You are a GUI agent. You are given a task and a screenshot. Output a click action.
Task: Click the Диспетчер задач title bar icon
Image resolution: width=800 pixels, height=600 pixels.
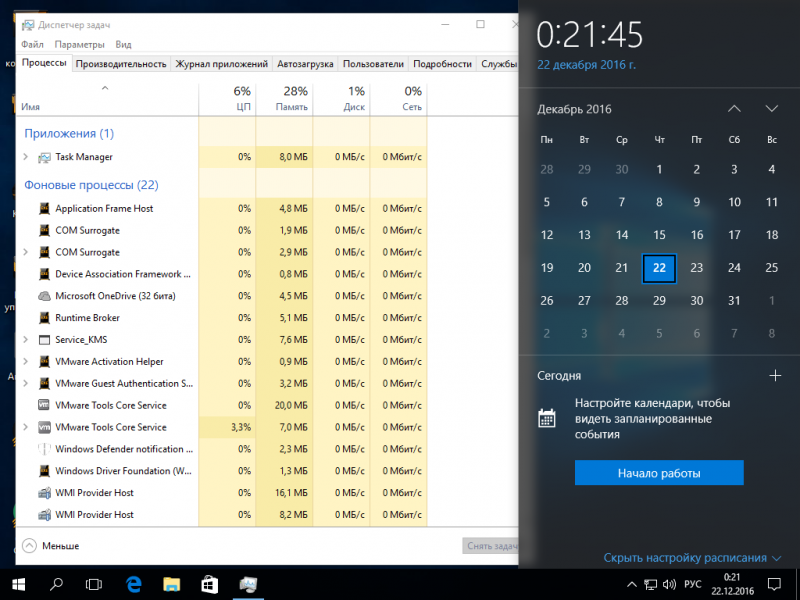[28, 25]
